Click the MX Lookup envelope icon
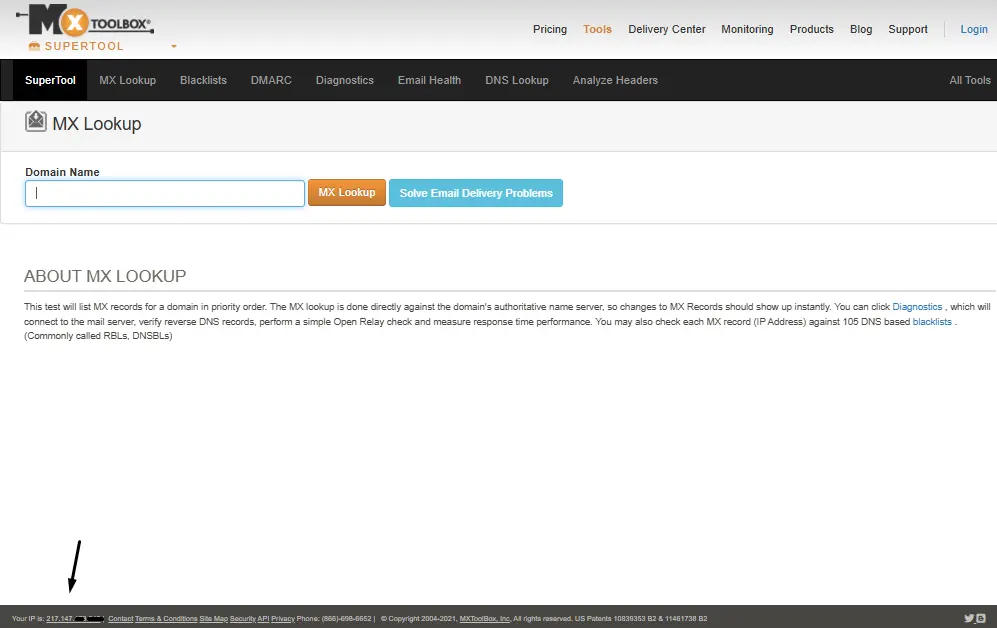The height and width of the screenshot is (628, 997). pyautogui.click(x=36, y=122)
